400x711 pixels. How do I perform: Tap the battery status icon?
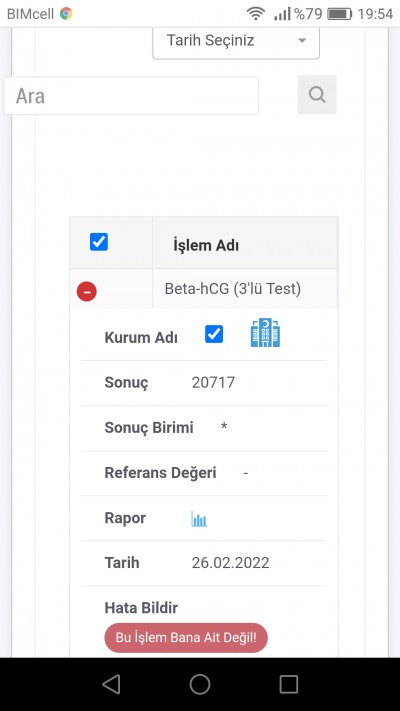pyautogui.click(x=340, y=14)
